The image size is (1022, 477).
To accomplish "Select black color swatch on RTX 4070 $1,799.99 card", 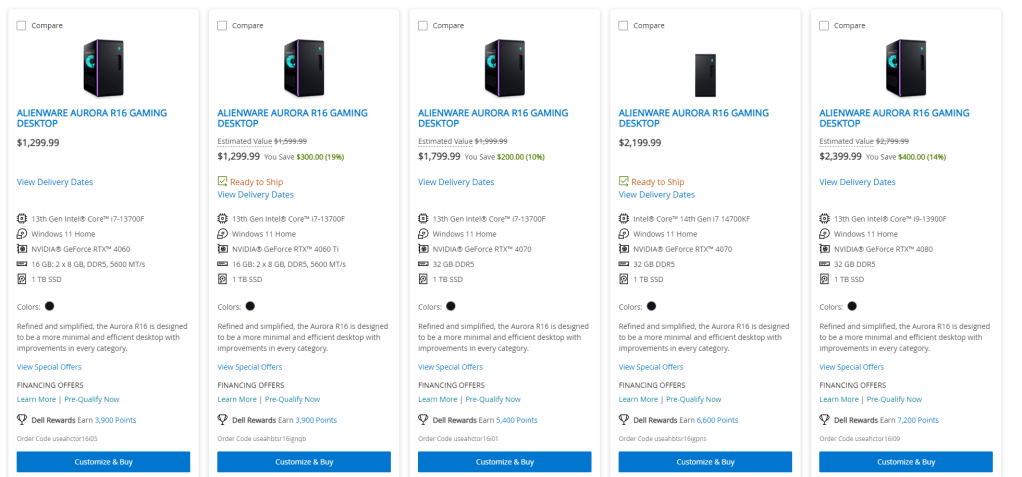I will point(451,306).
